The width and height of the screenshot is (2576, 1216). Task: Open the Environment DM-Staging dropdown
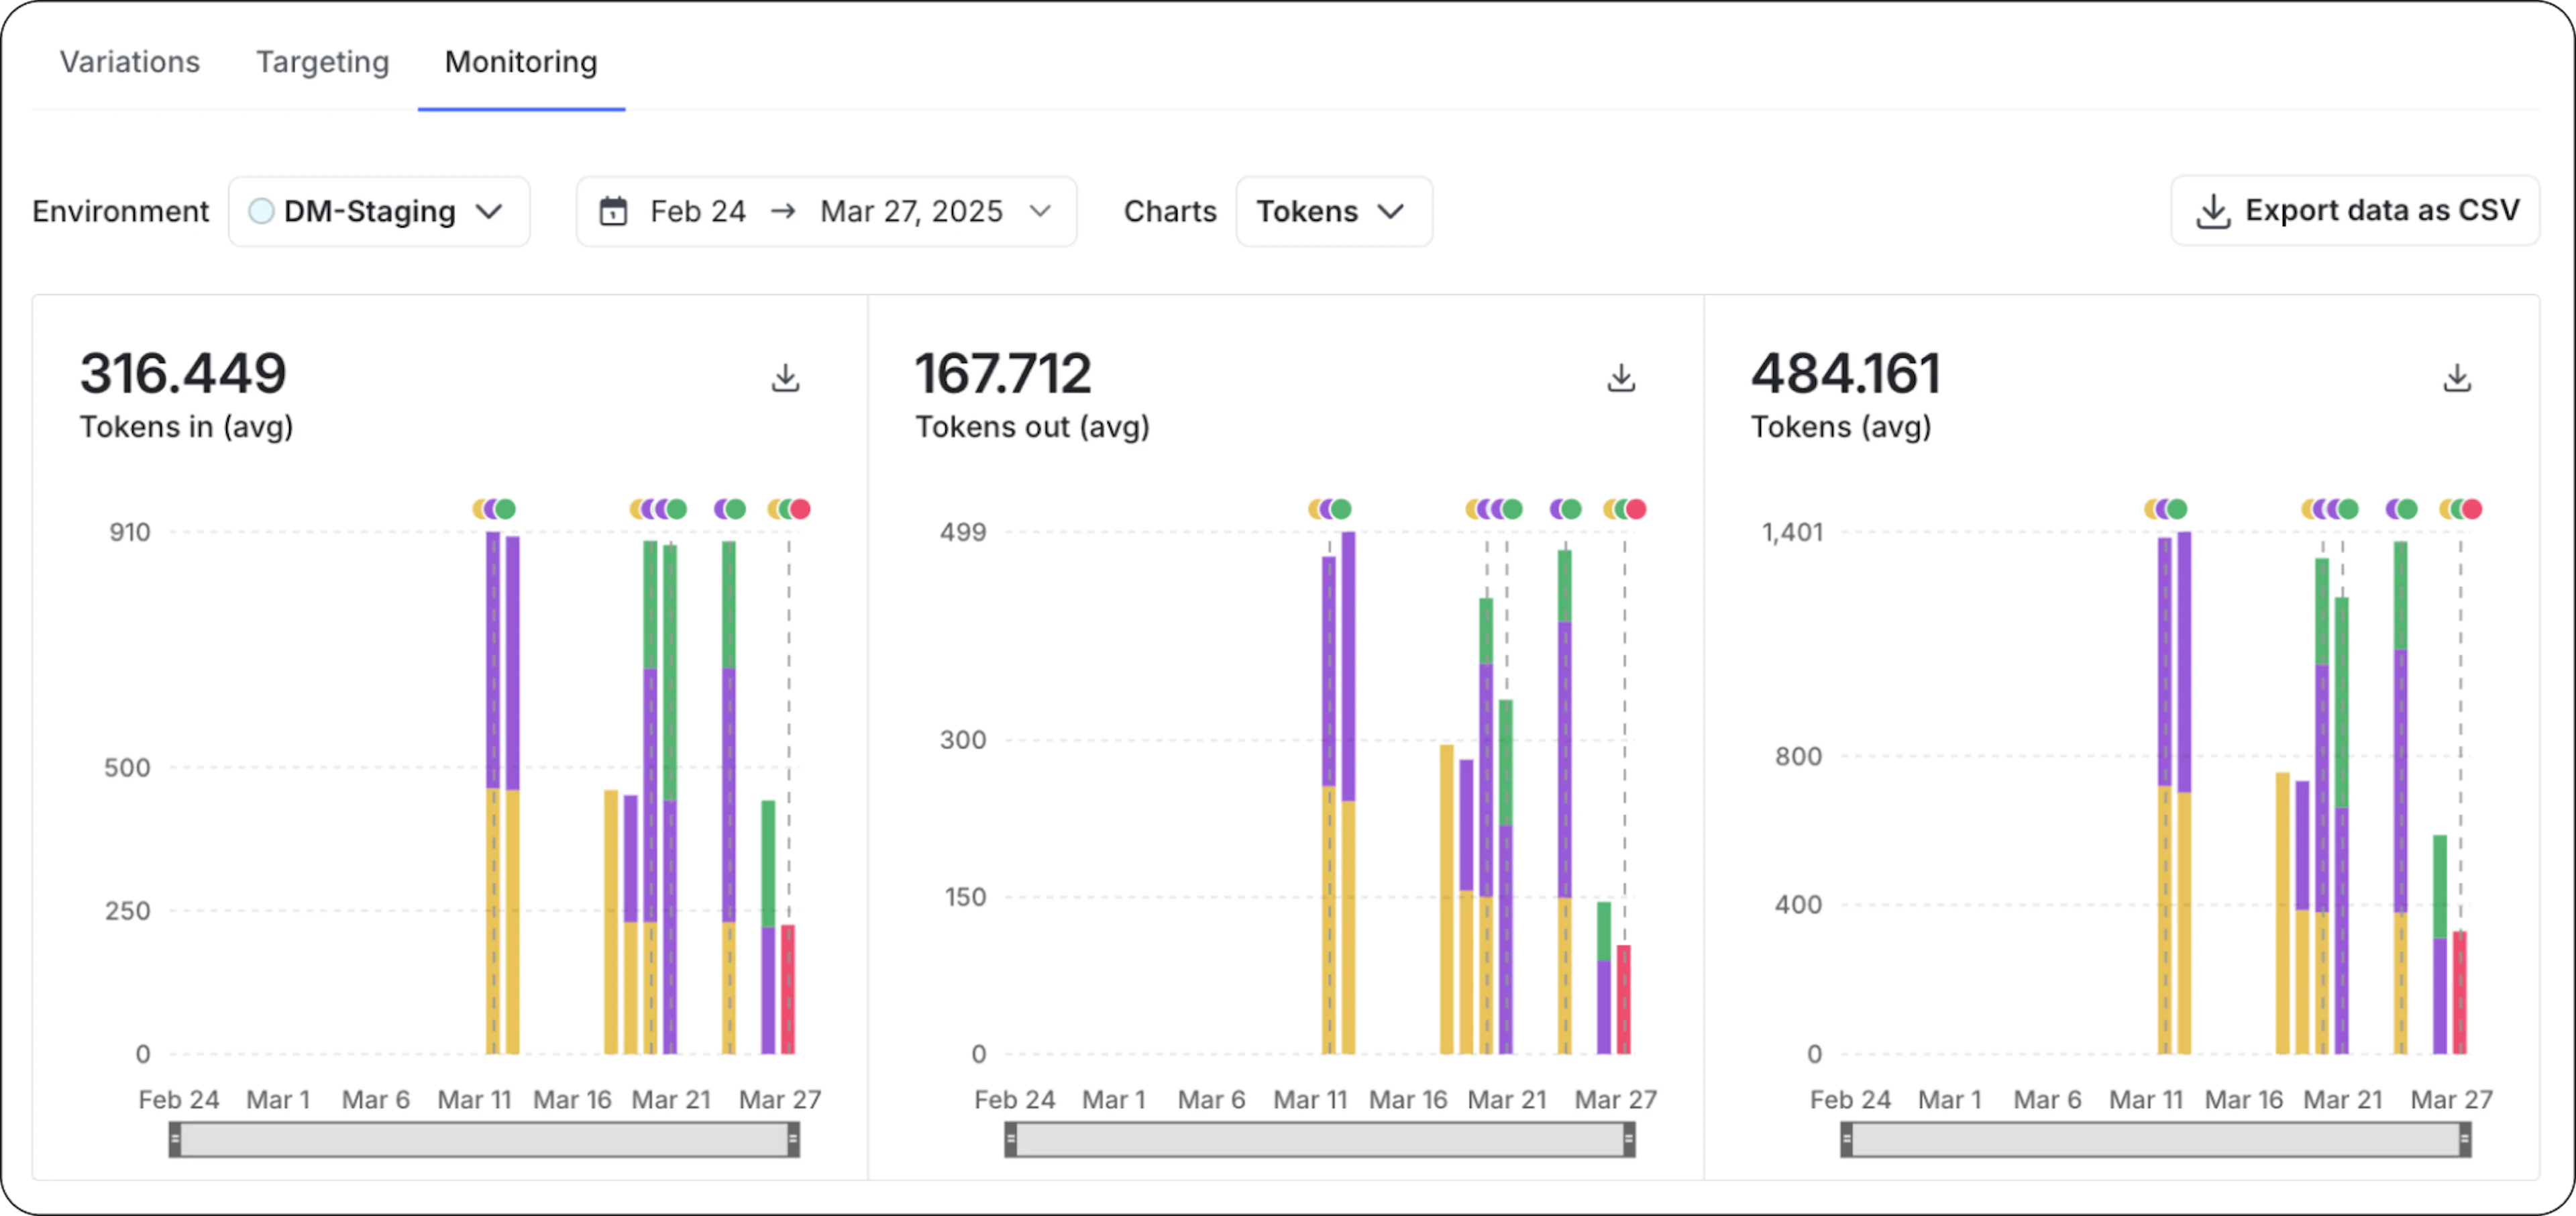(x=379, y=211)
